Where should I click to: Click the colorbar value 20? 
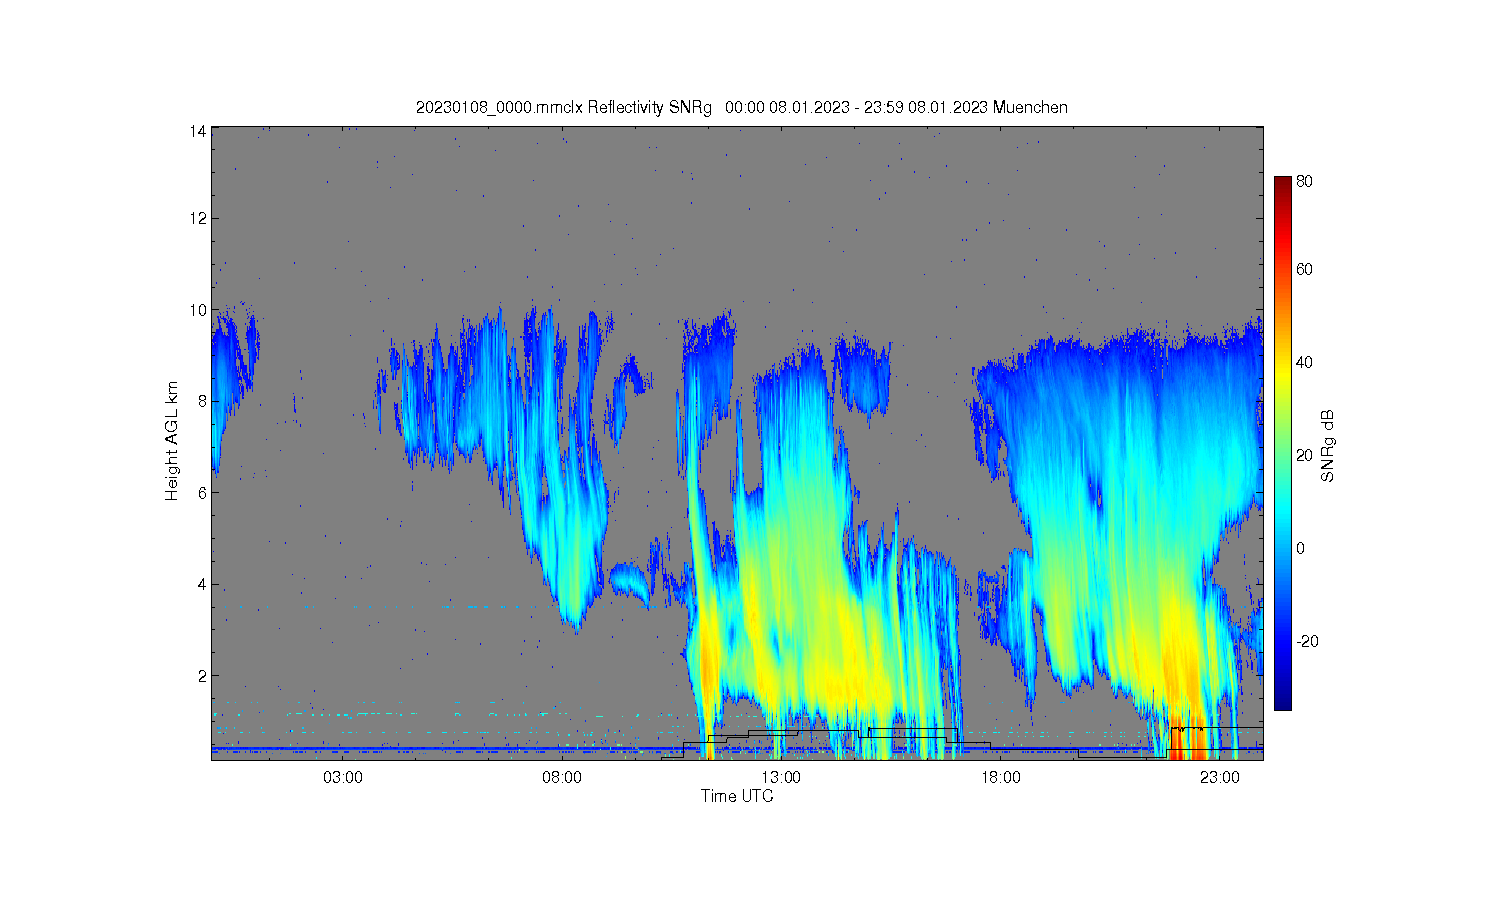tap(1305, 456)
